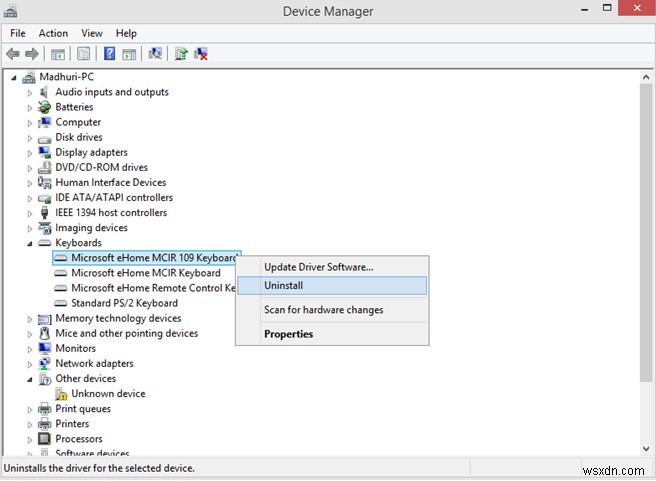
Task: Click the Monitors category icon
Action: coord(44,348)
